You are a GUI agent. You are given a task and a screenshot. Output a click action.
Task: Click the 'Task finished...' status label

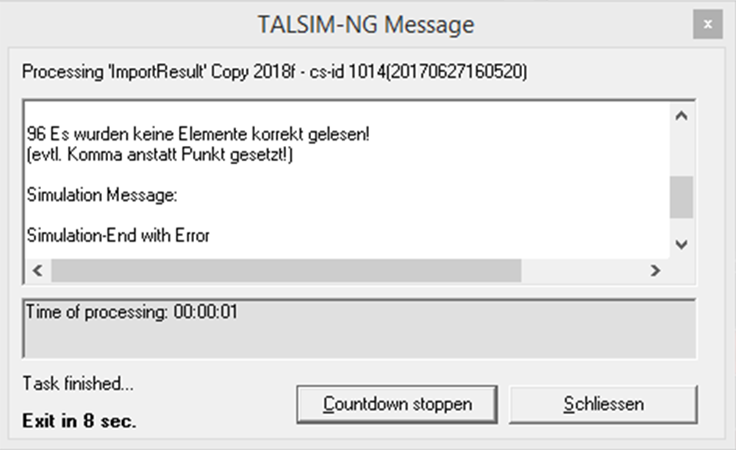pos(77,382)
